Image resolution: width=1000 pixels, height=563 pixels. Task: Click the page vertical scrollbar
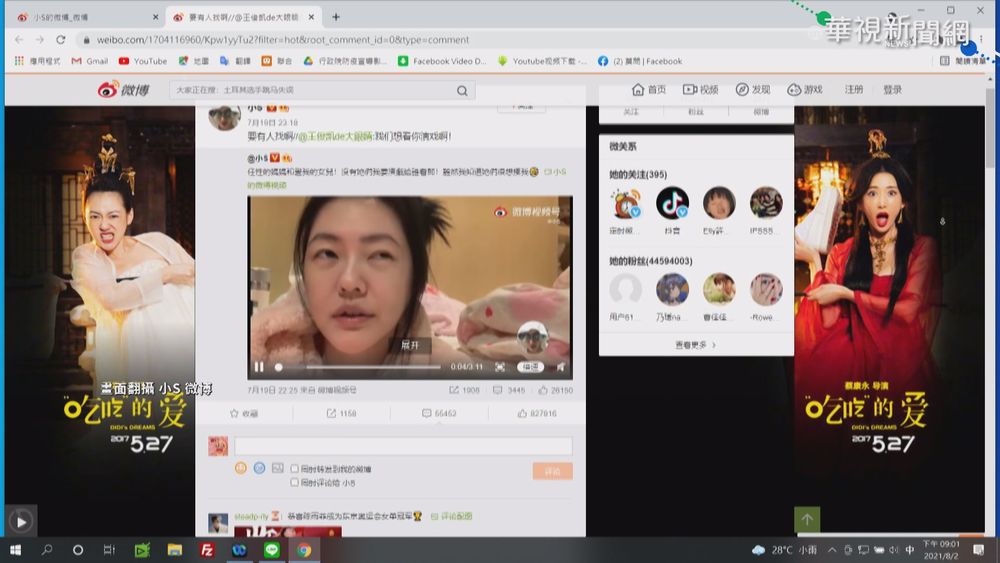point(989,128)
